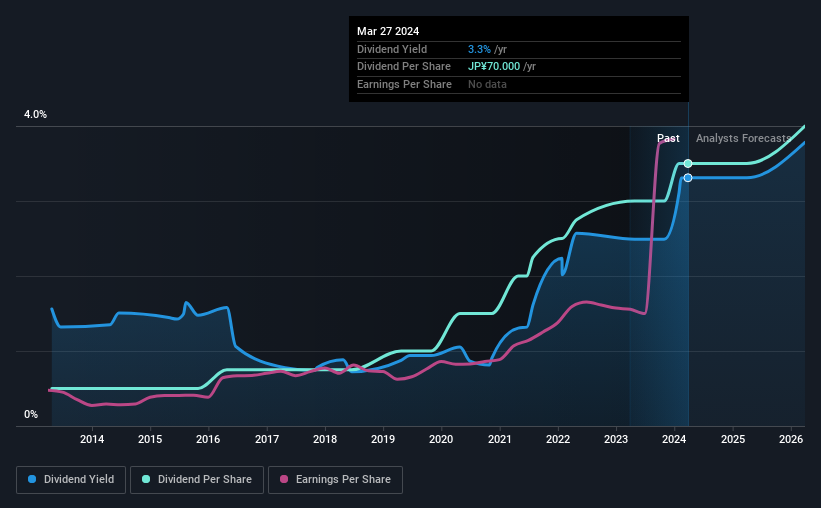Image resolution: width=821 pixels, height=508 pixels.
Task: Click the pink Earnings Per Share legend dot
Action: pyautogui.click(x=284, y=479)
